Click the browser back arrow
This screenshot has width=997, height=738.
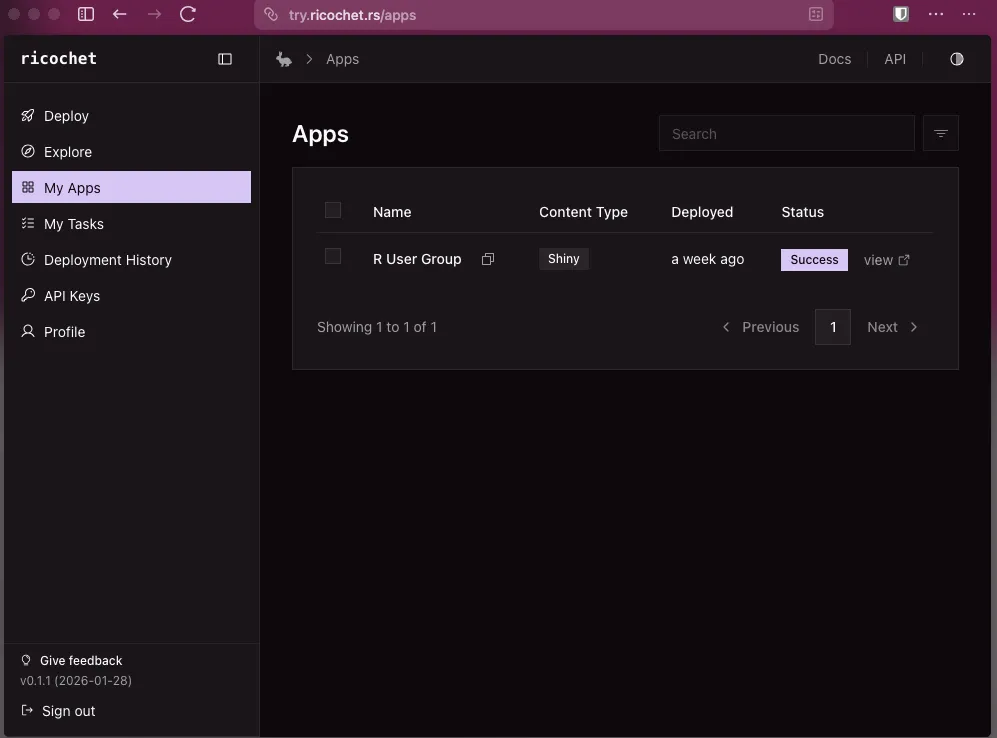coord(120,14)
